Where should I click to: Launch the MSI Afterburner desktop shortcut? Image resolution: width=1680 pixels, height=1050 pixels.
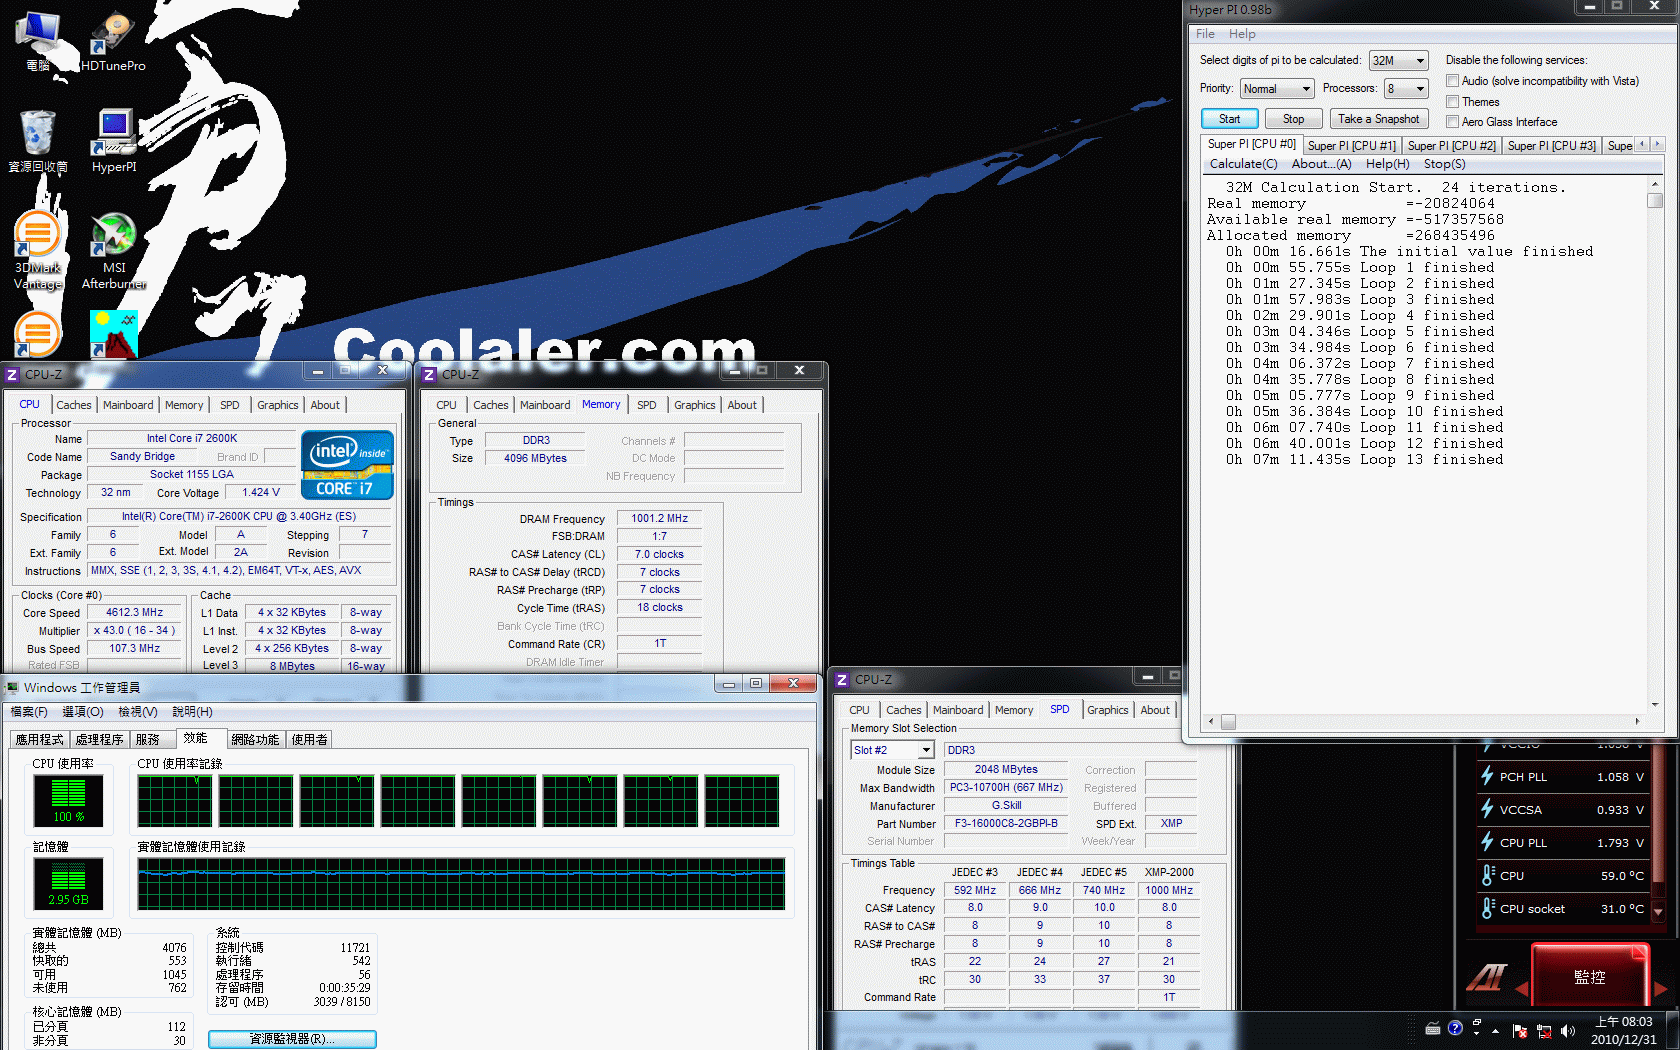pyautogui.click(x=114, y=251)
